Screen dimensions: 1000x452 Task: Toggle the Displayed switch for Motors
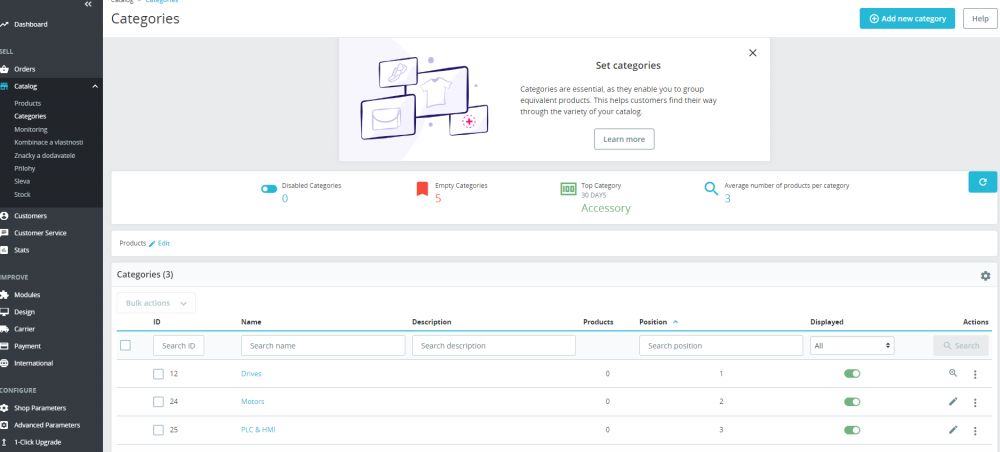pyautogui.click(x=852, y=402)
